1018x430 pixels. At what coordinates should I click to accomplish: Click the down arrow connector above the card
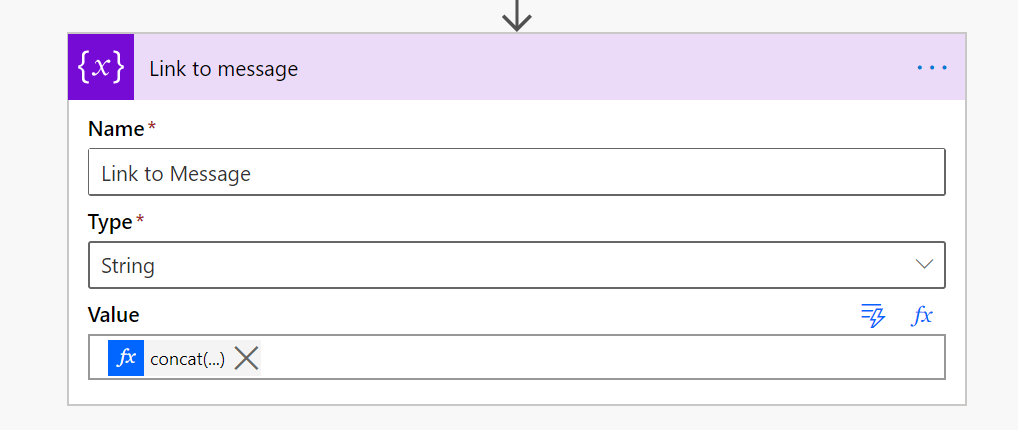click(516, 14)
